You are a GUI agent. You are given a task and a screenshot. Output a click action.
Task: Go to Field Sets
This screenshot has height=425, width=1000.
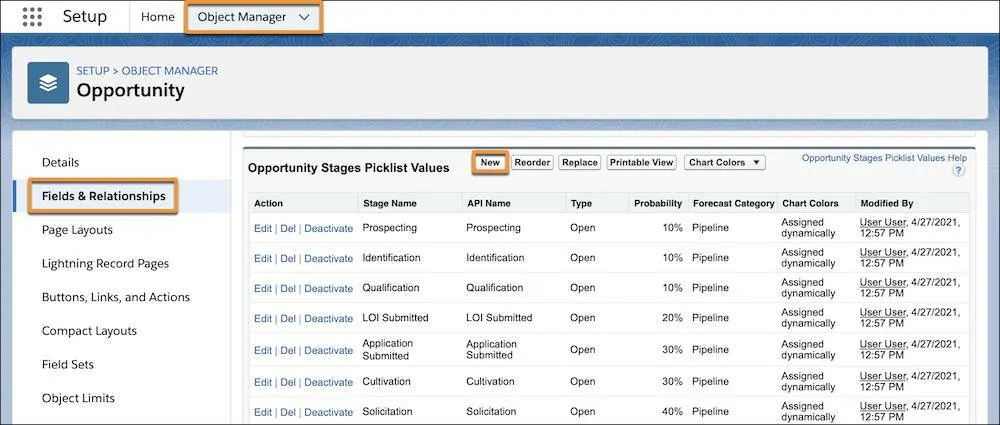click(x=68, y=364)
